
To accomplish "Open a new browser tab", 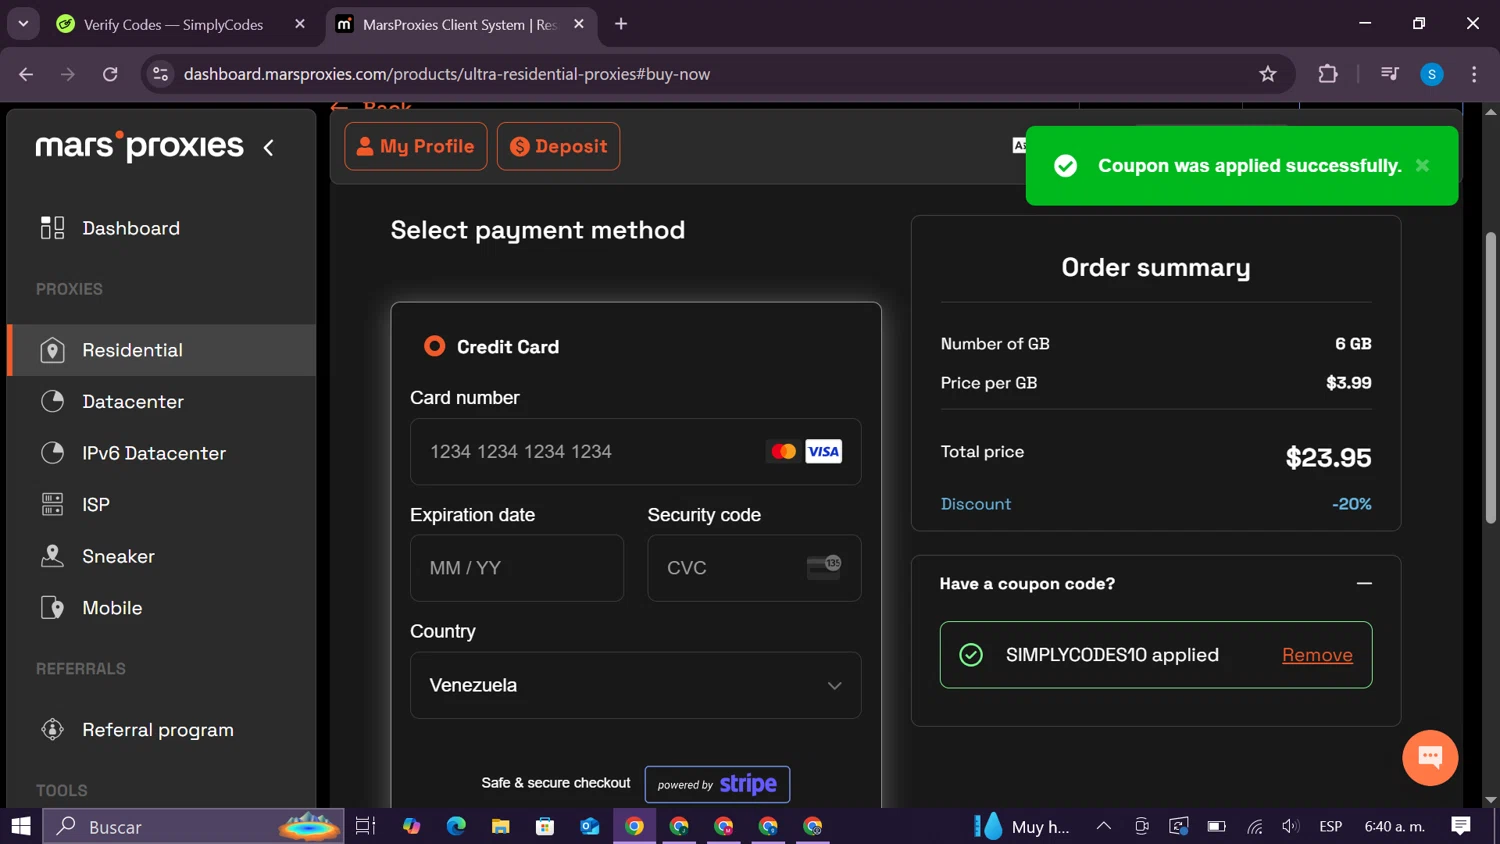I will click(621, 24).
